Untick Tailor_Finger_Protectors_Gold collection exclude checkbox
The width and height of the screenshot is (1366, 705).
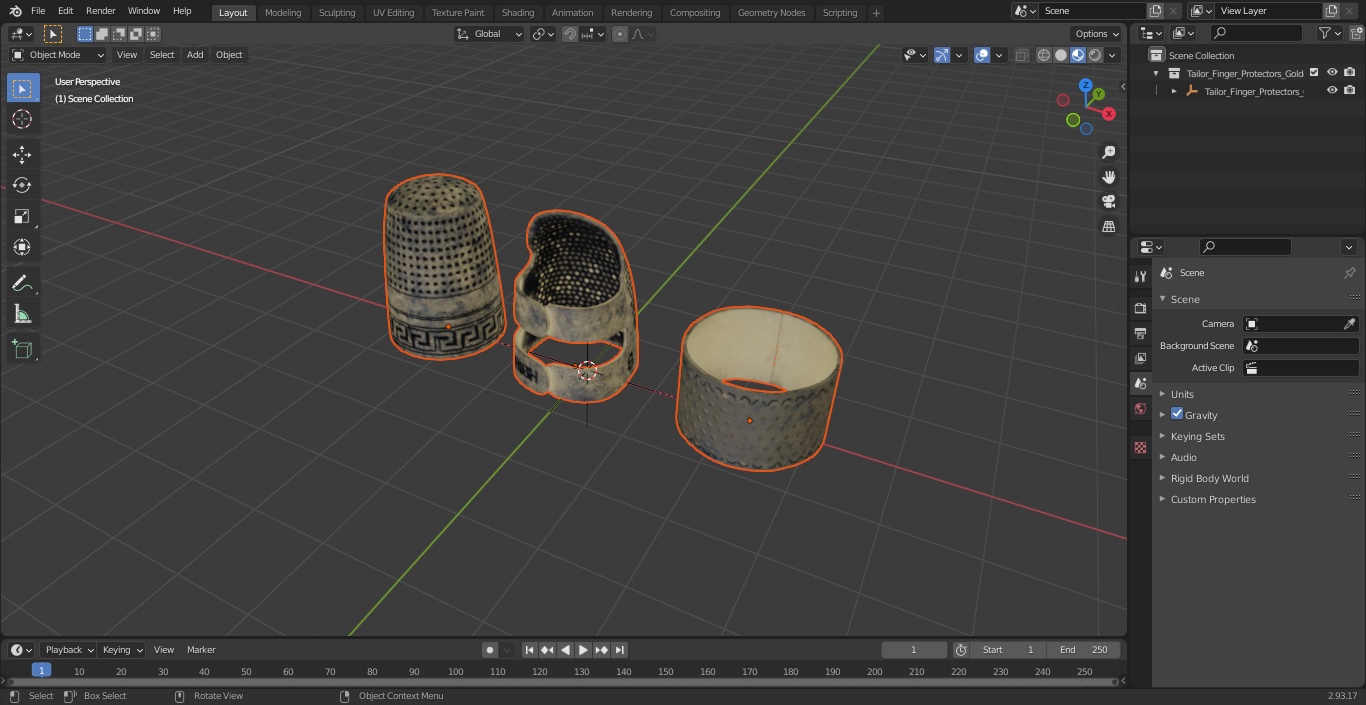[x=1314, y=72]
